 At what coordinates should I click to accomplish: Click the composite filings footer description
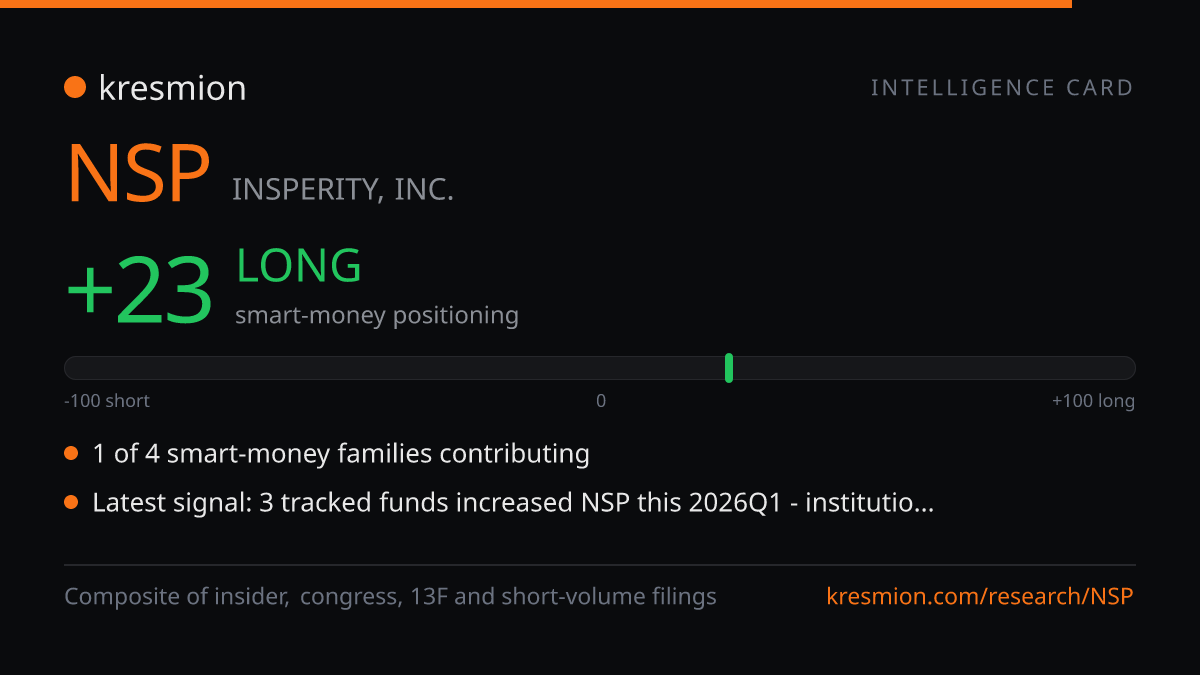[x=391, y=597]
